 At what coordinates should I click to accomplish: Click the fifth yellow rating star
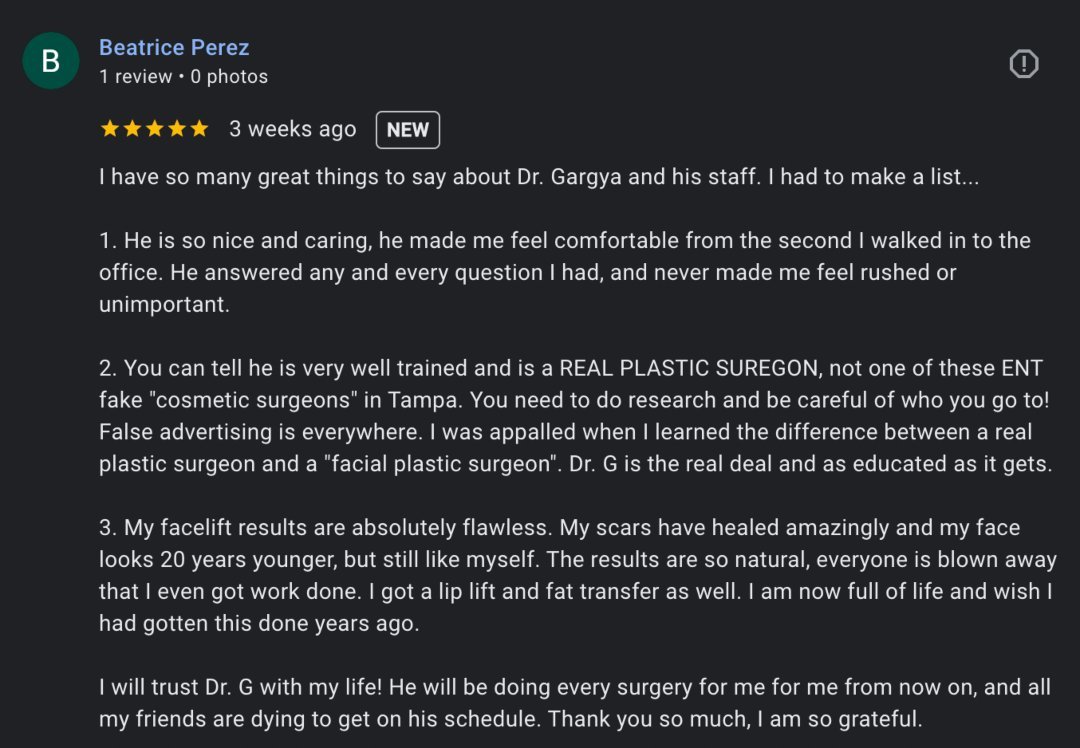coord(199,129)
